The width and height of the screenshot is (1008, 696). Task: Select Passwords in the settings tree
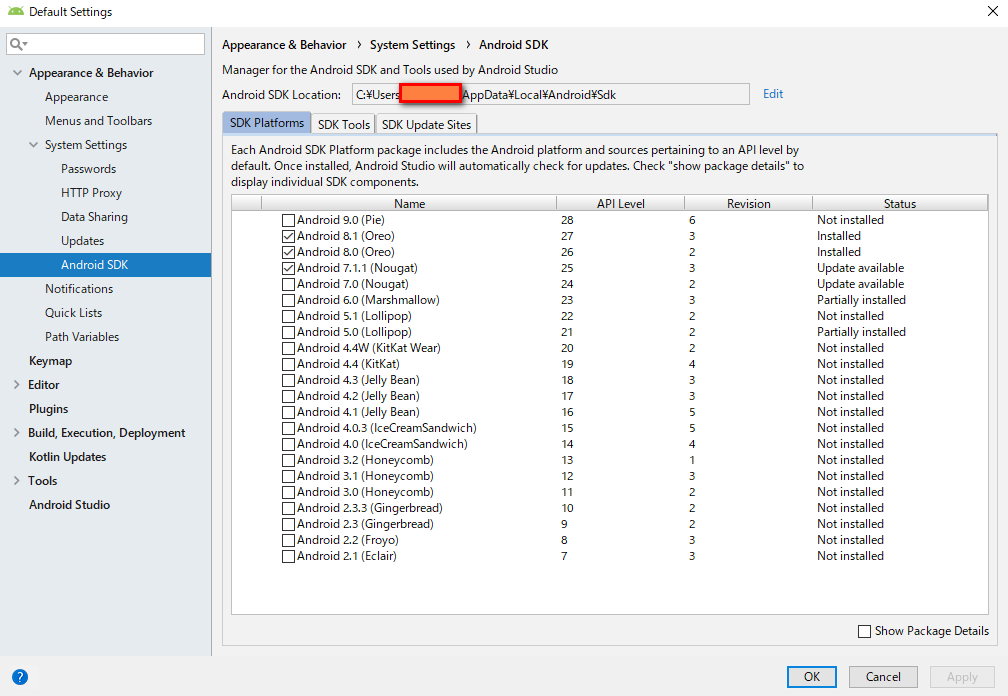click(x=89, y=169)
